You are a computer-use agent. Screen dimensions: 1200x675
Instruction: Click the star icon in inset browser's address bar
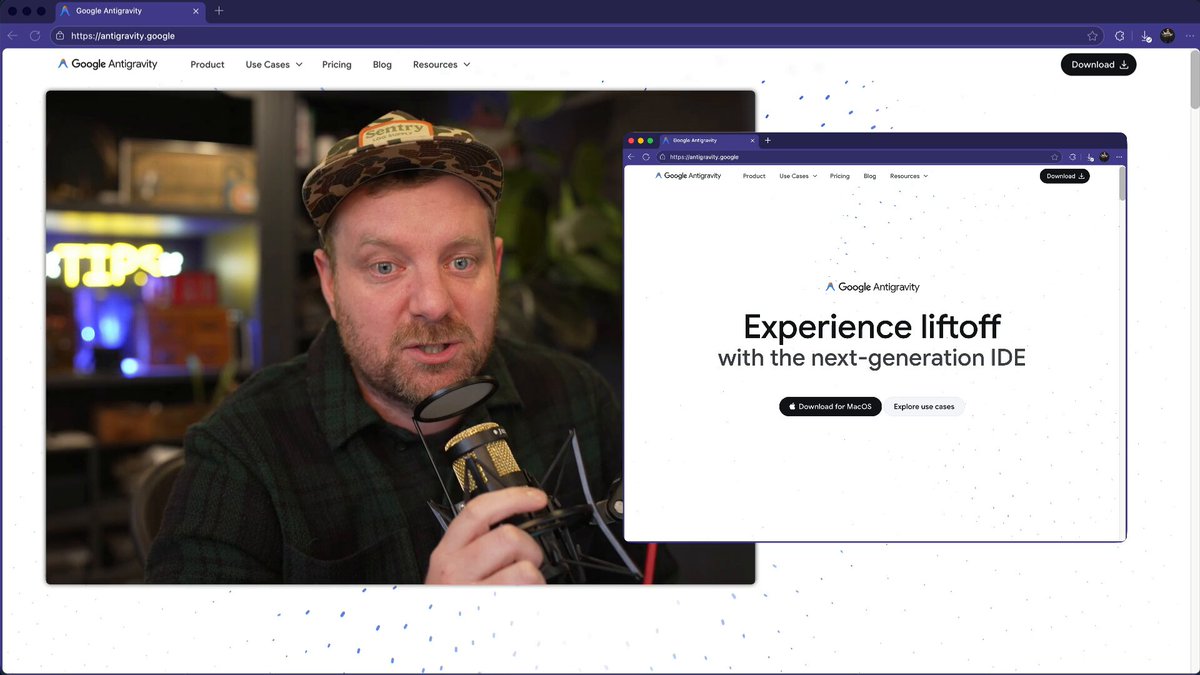1054,157
